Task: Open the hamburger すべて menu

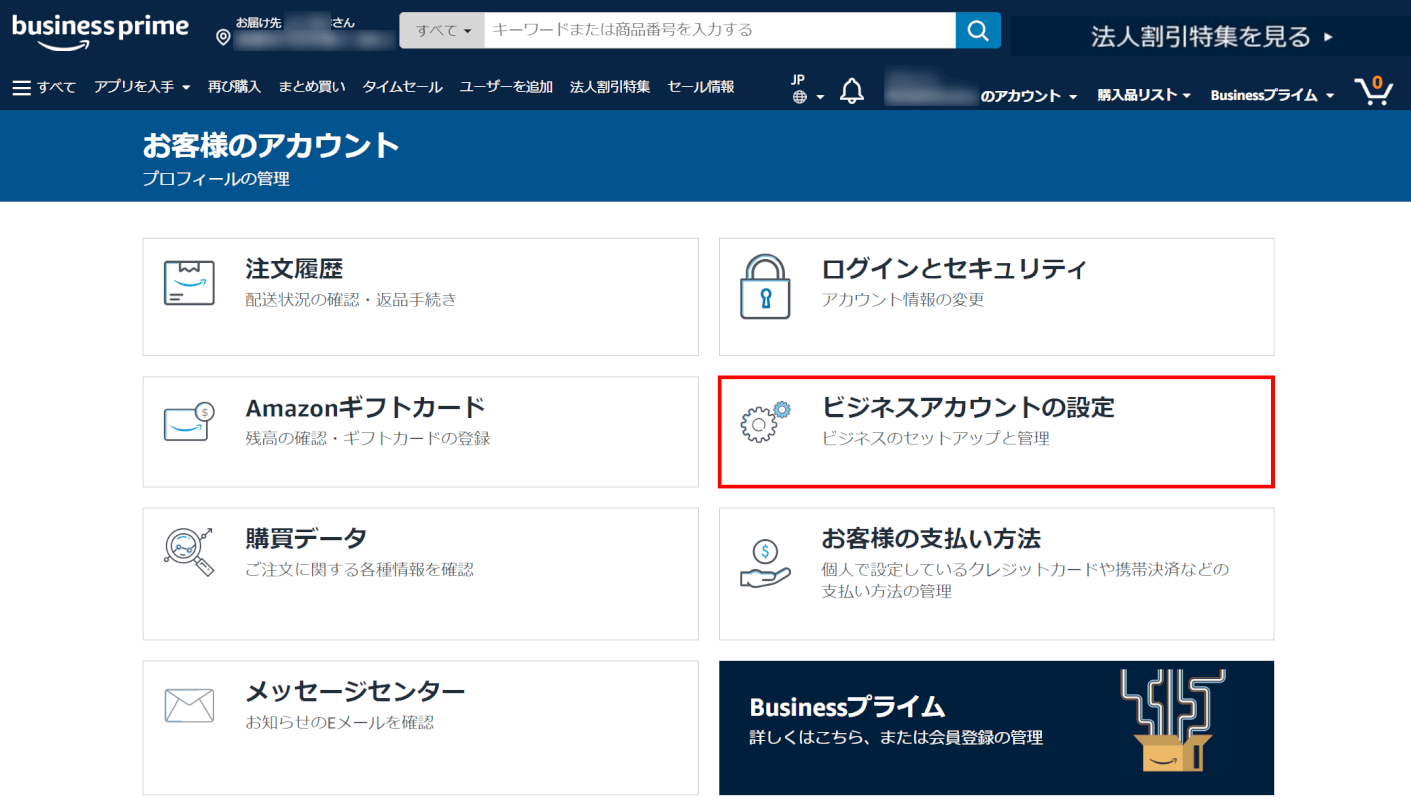Action: click(44, 88)
